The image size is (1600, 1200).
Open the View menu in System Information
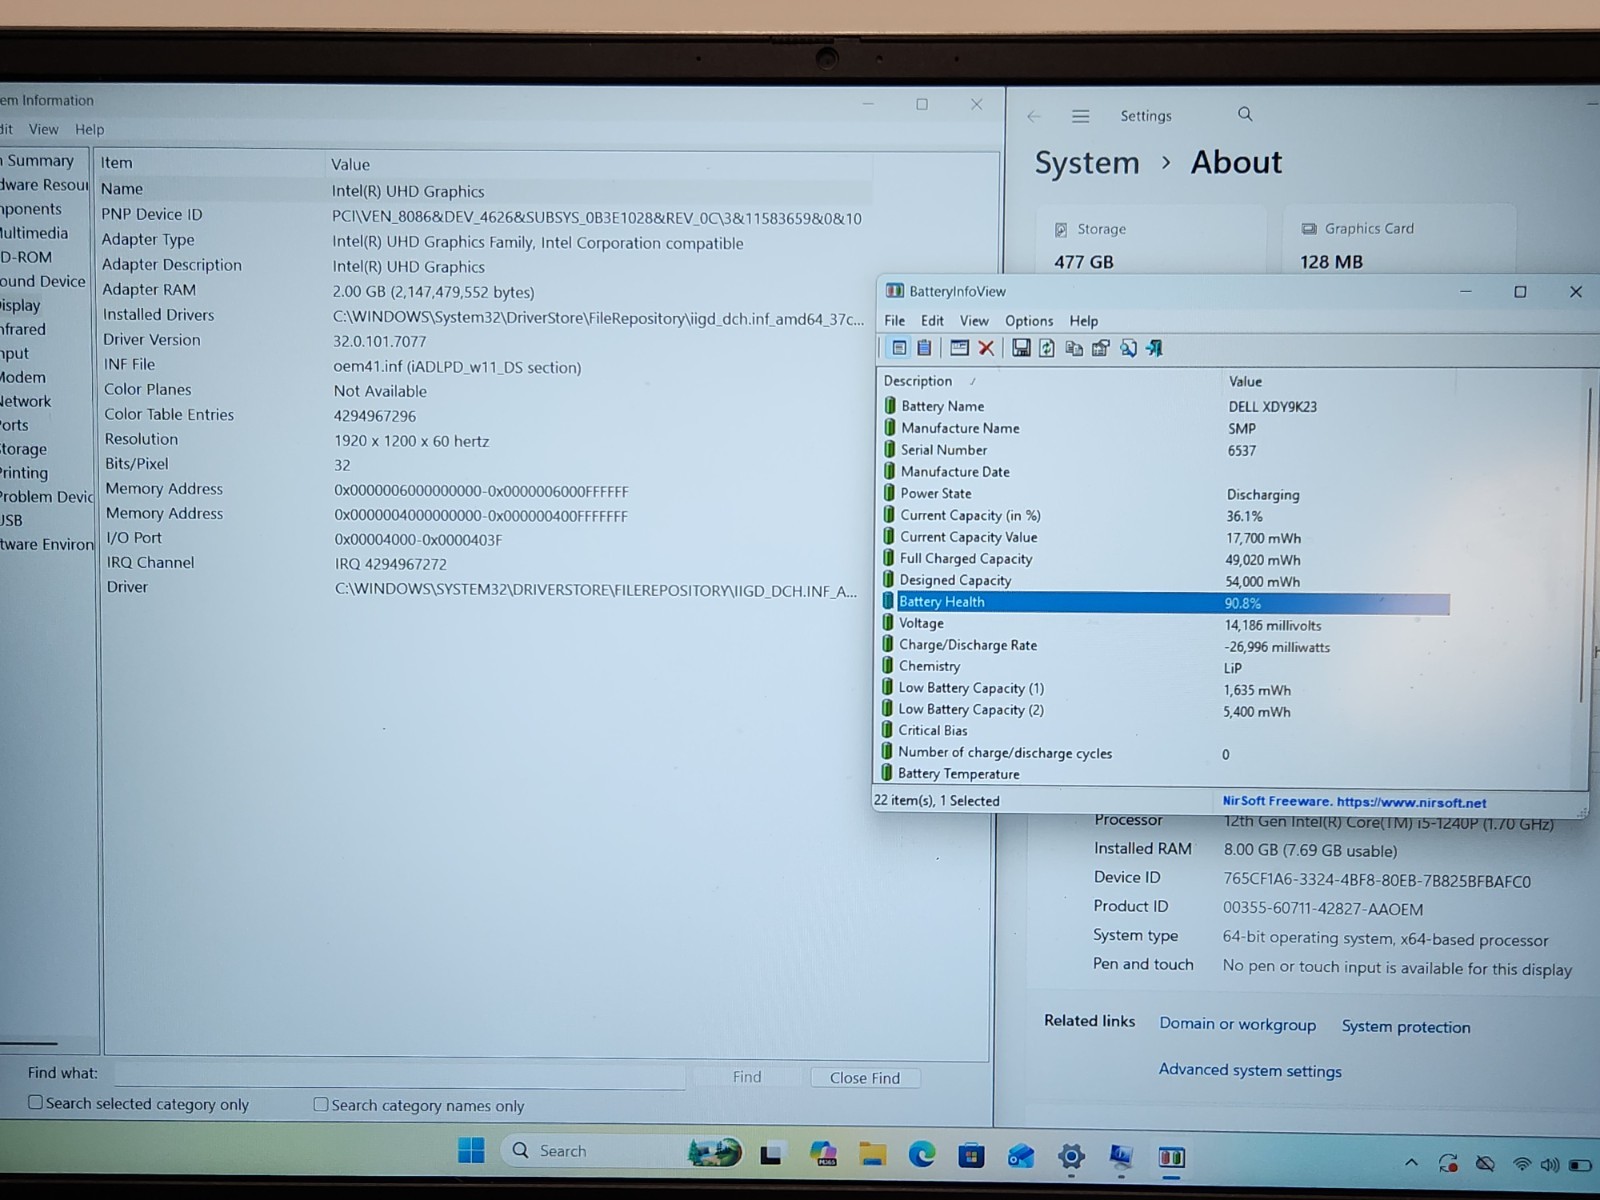(x=43, y=129)
